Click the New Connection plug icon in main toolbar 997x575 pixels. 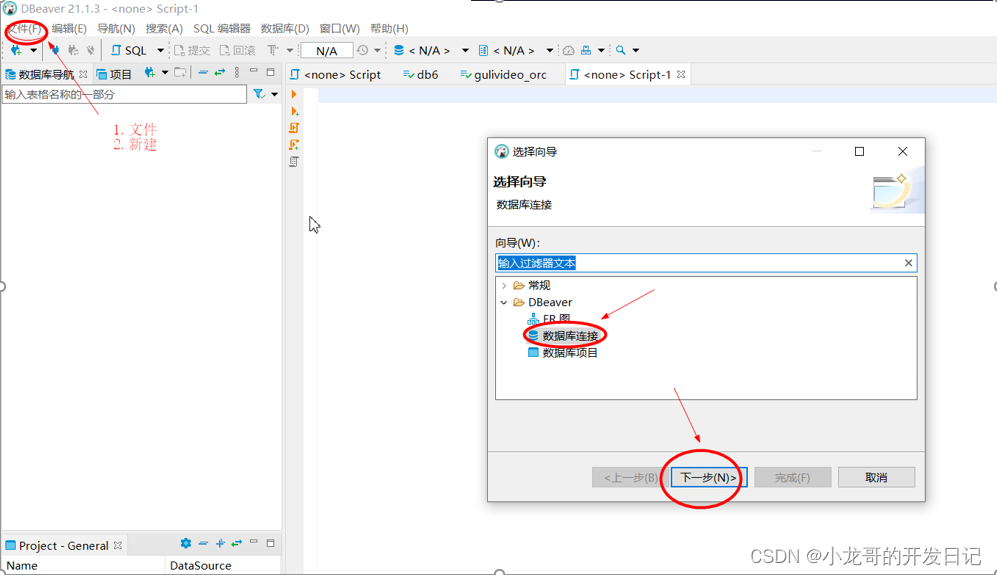click(16, 50)
